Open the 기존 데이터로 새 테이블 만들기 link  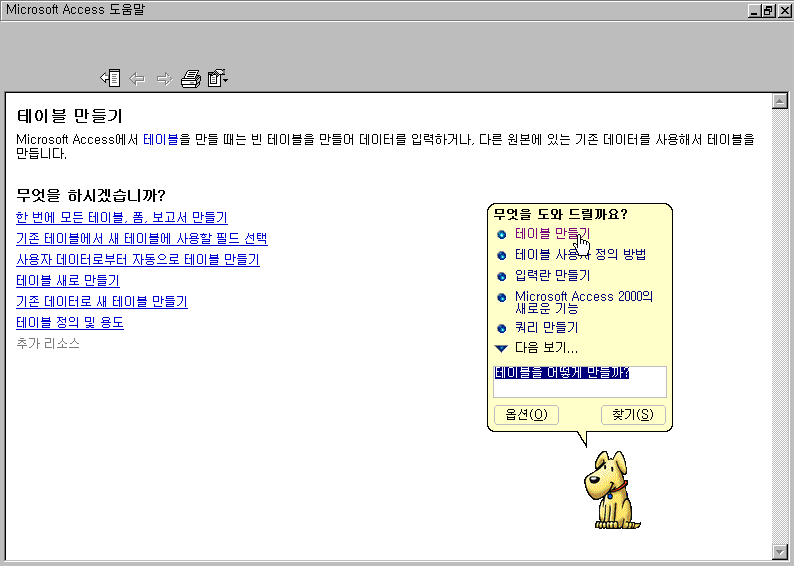102,302
